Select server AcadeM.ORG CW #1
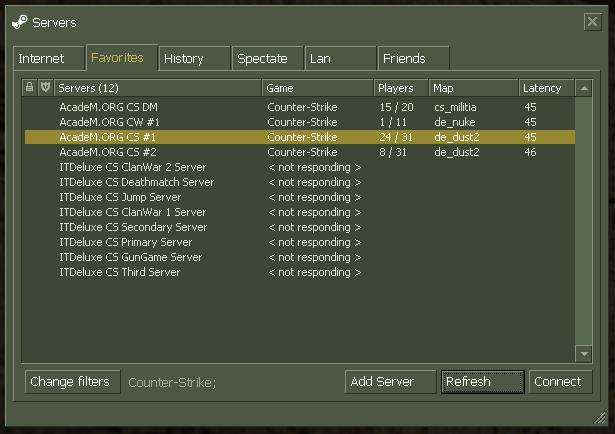 (300, 122)
